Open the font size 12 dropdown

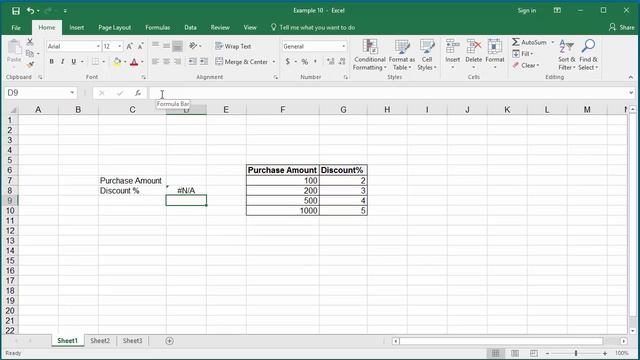click(x=120, y=47)
